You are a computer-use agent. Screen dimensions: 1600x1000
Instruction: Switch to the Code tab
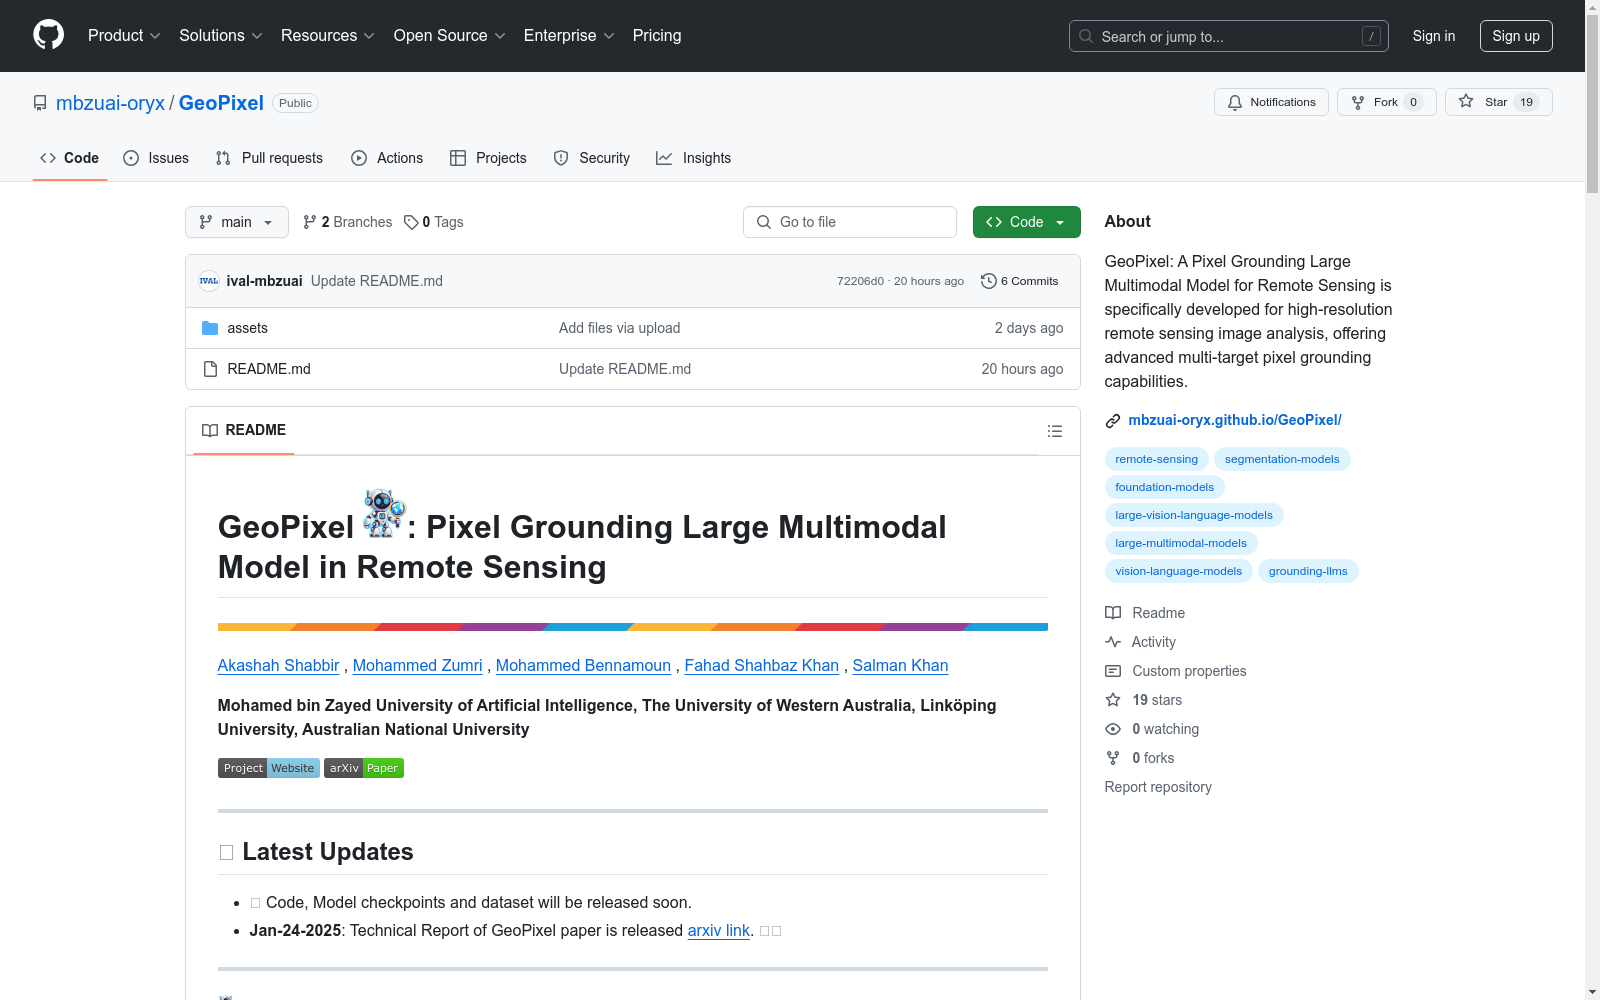click(70, 158)
